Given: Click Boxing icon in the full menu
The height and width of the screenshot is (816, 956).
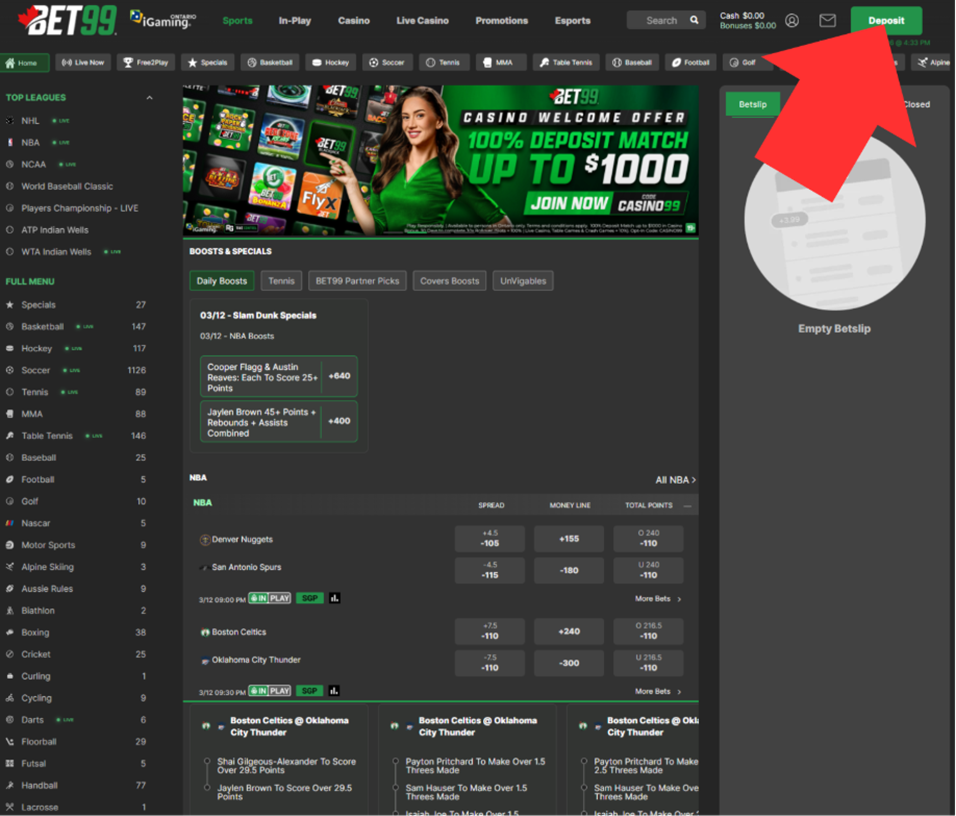Looking at the screenshot, I should pos(10,632).
